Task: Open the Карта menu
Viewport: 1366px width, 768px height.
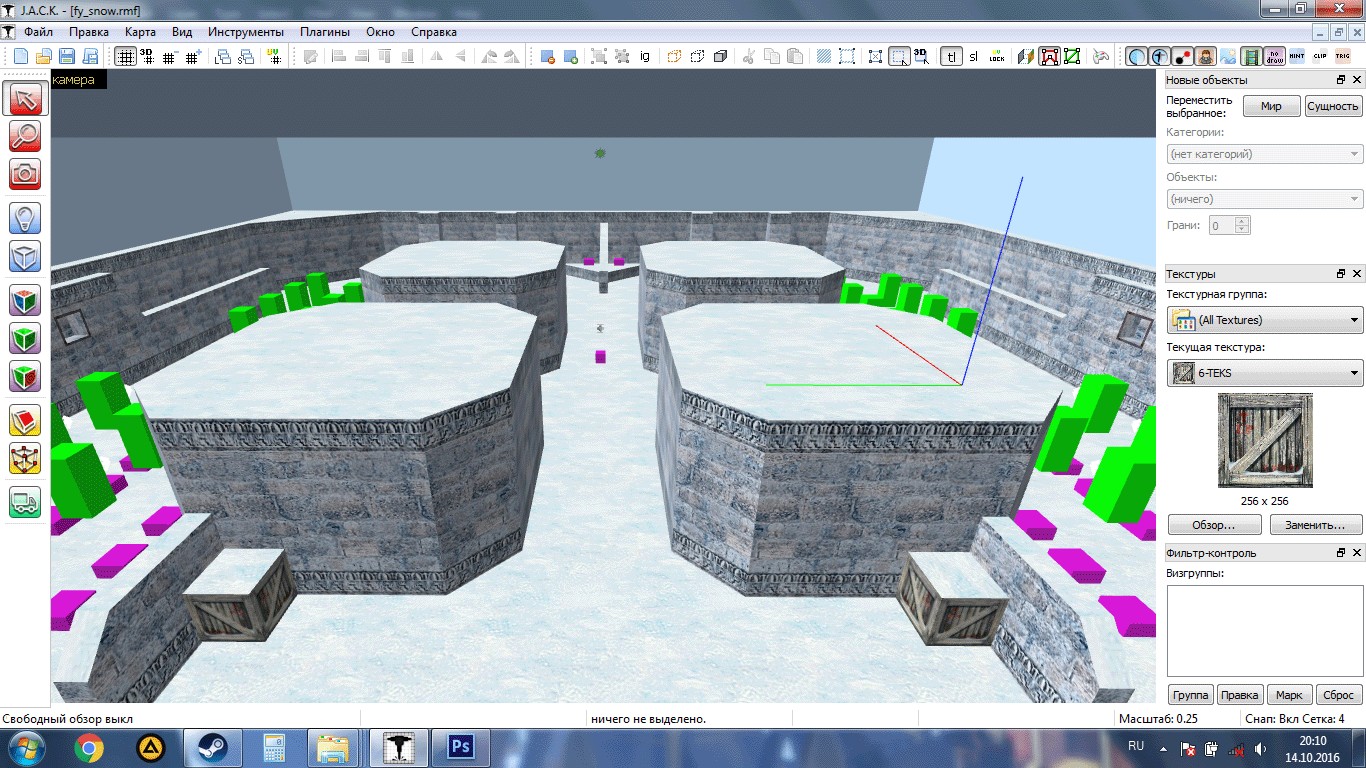Action: click(140, 31)
